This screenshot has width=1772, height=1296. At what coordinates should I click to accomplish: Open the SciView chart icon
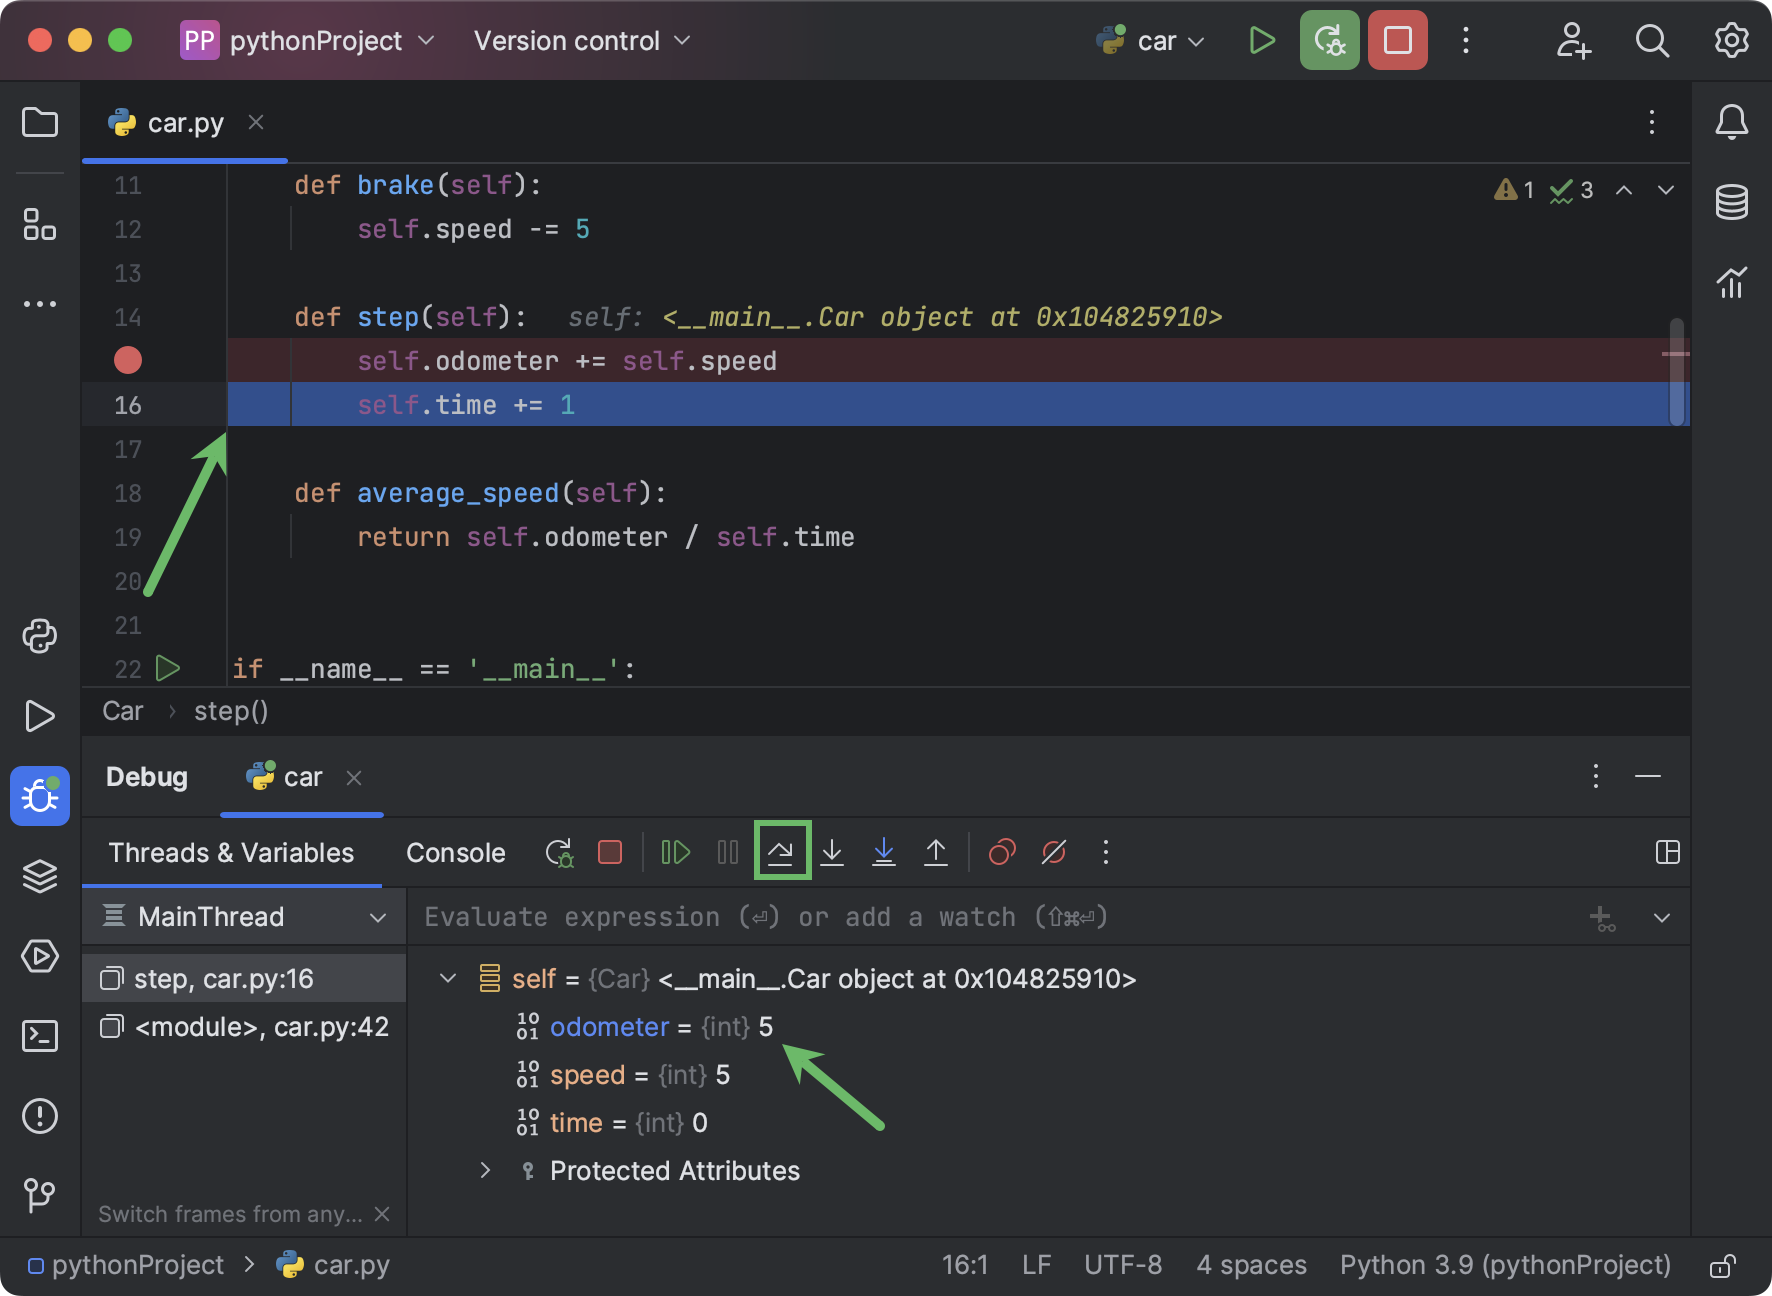tap(1732, 282)
